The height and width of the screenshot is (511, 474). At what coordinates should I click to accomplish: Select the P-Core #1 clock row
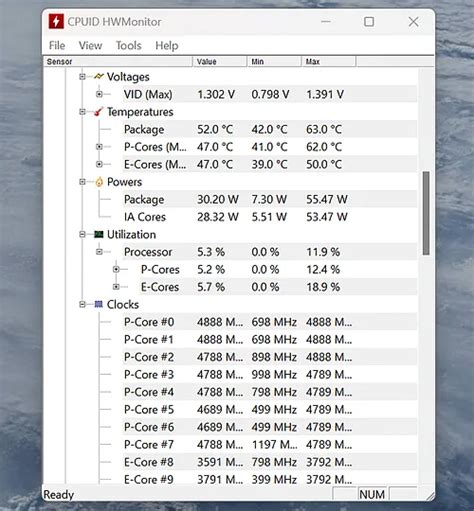point(270,340)
